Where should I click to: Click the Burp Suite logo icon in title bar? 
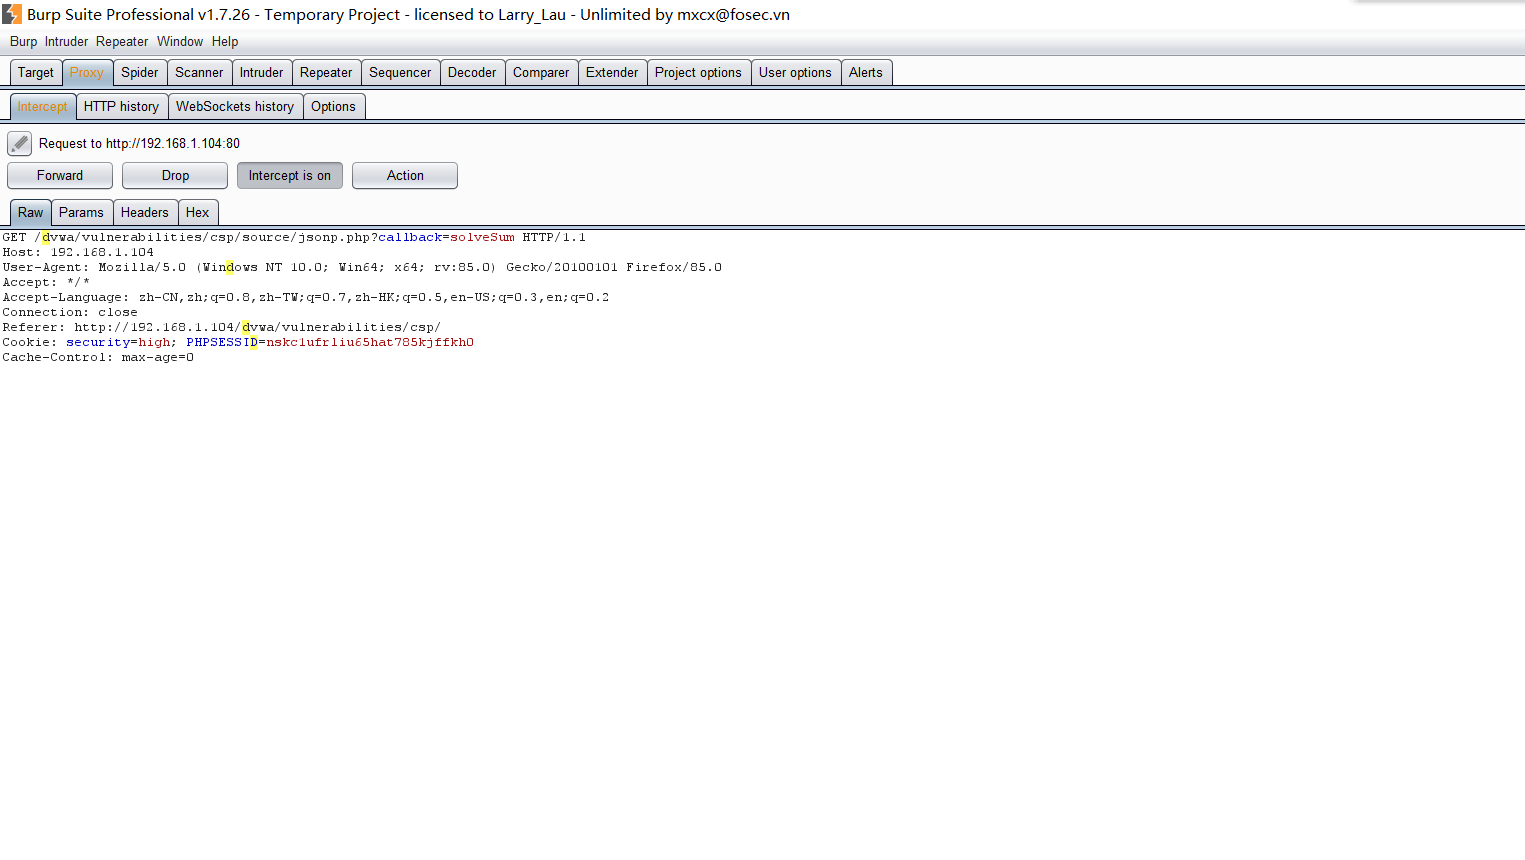[12, 14]
